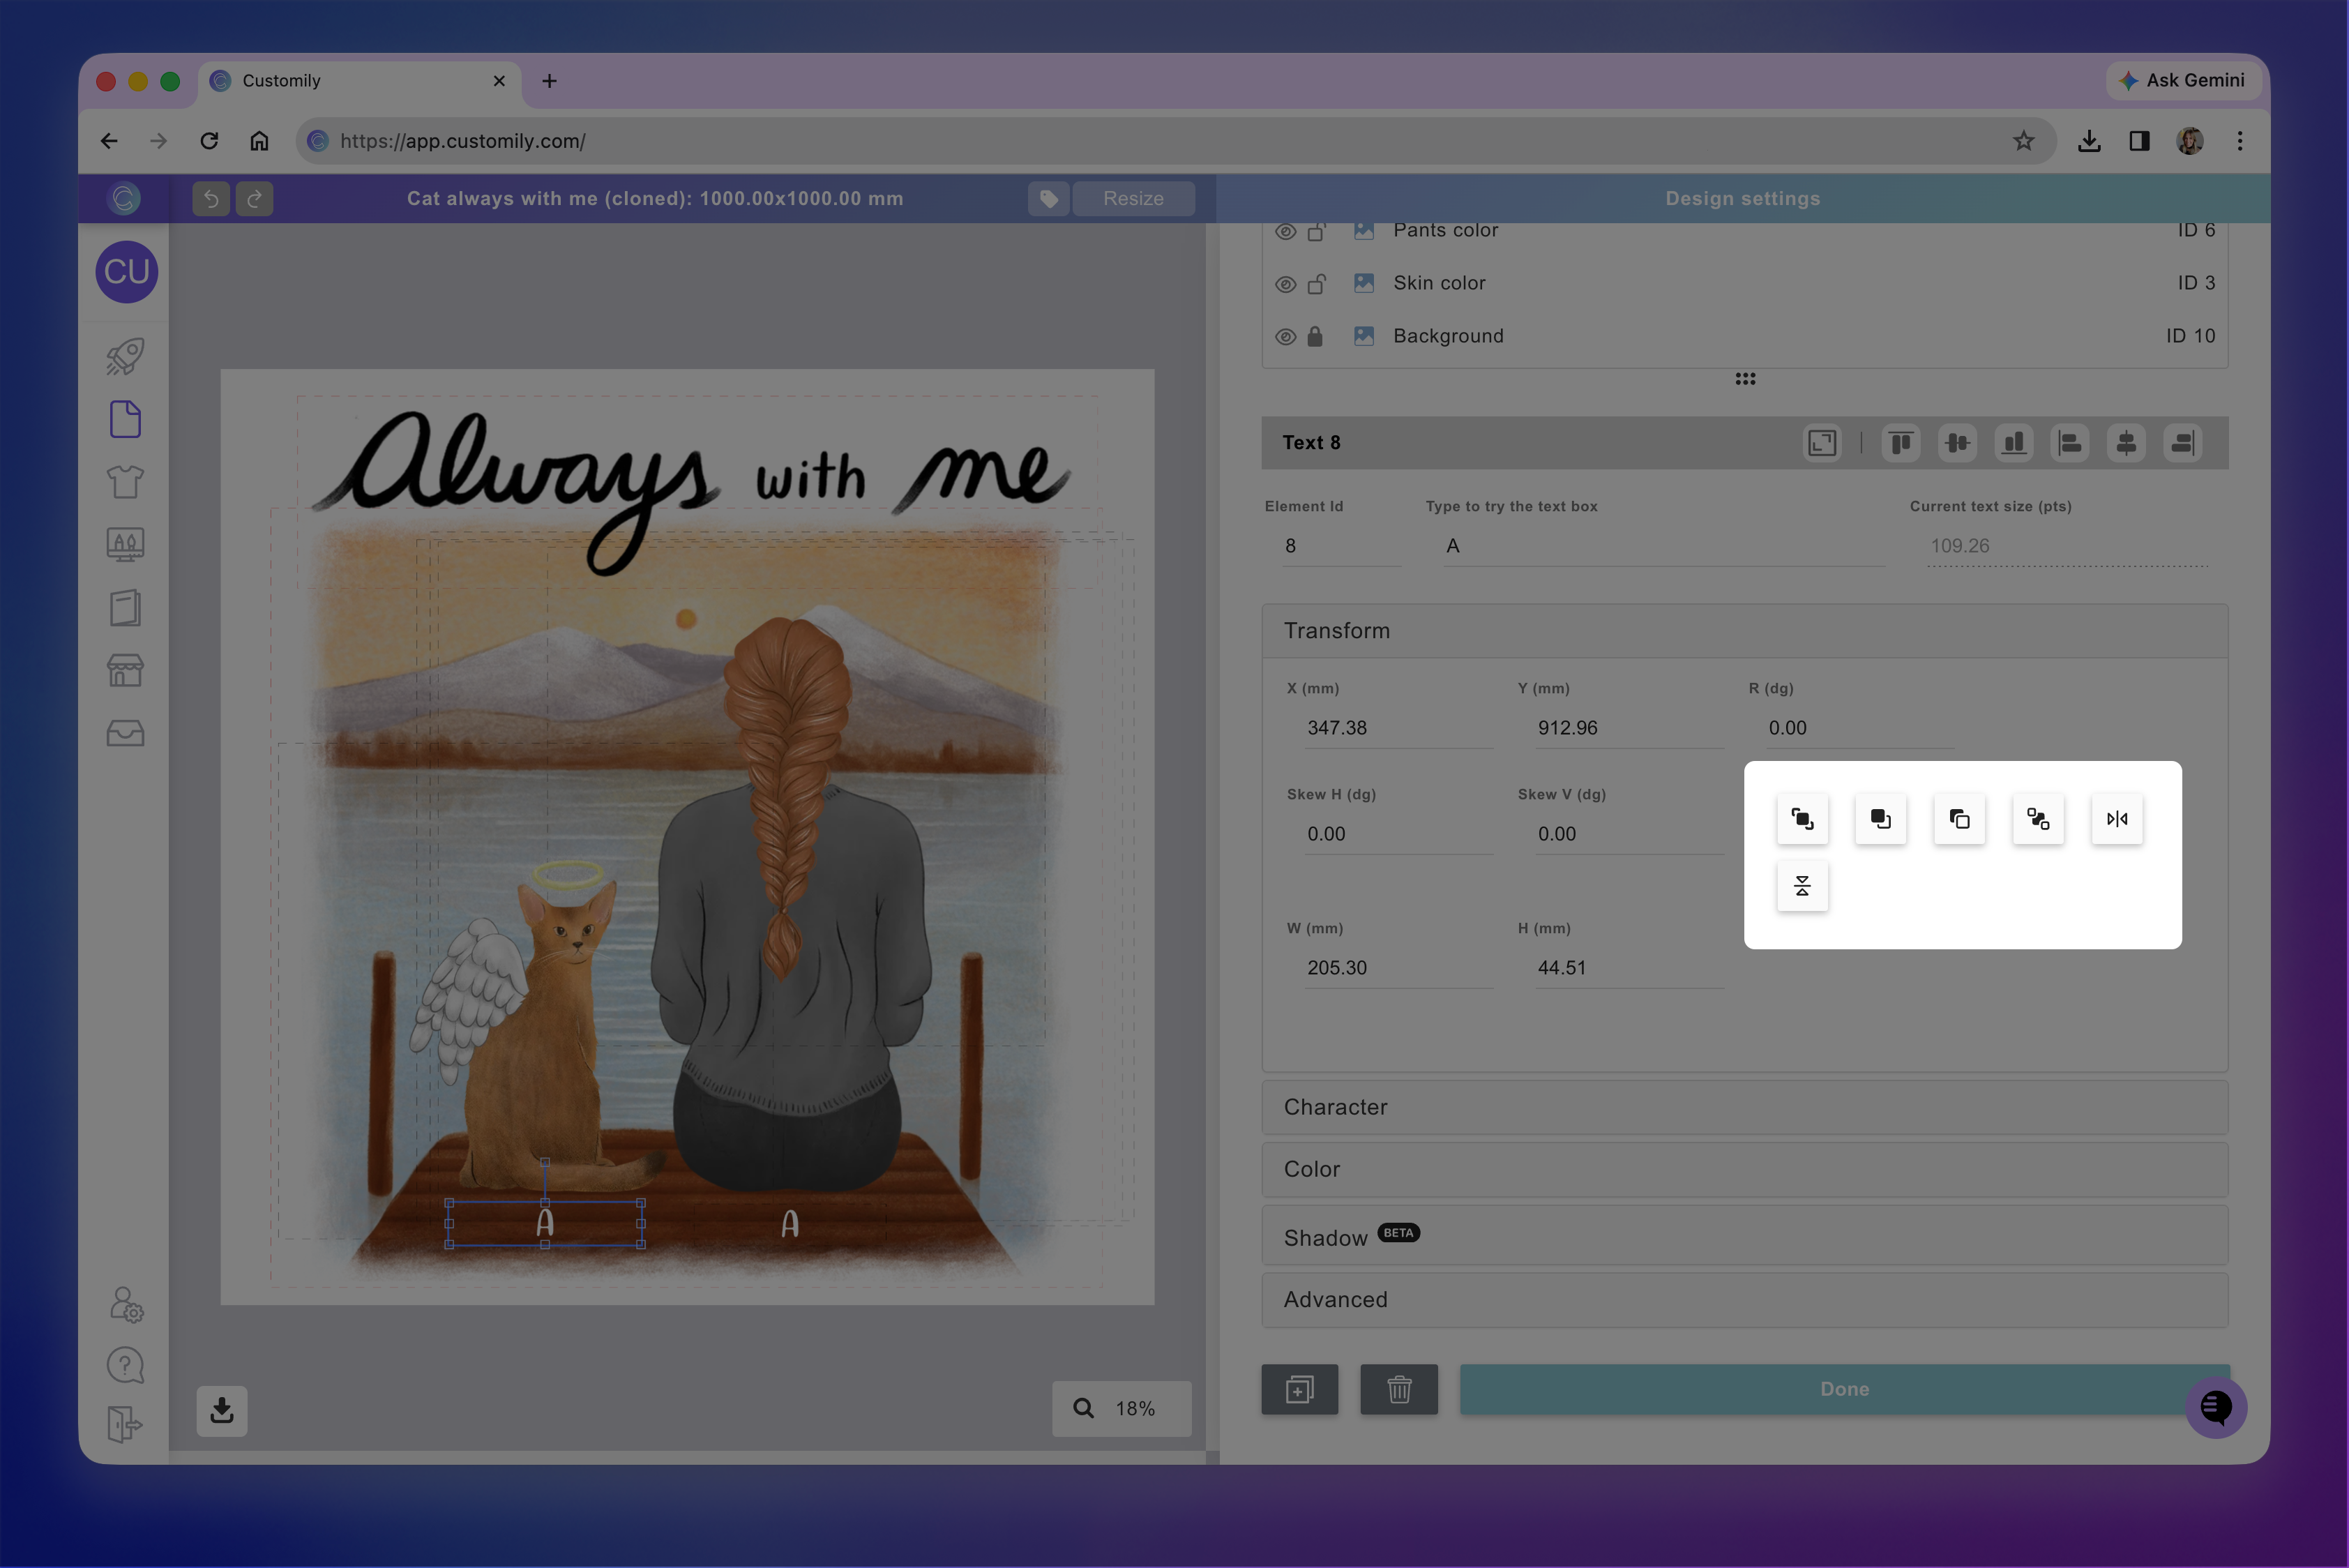Click the bring forward layer icon
This screenshot has height=1568, width=2349.
click(1881, 819)
